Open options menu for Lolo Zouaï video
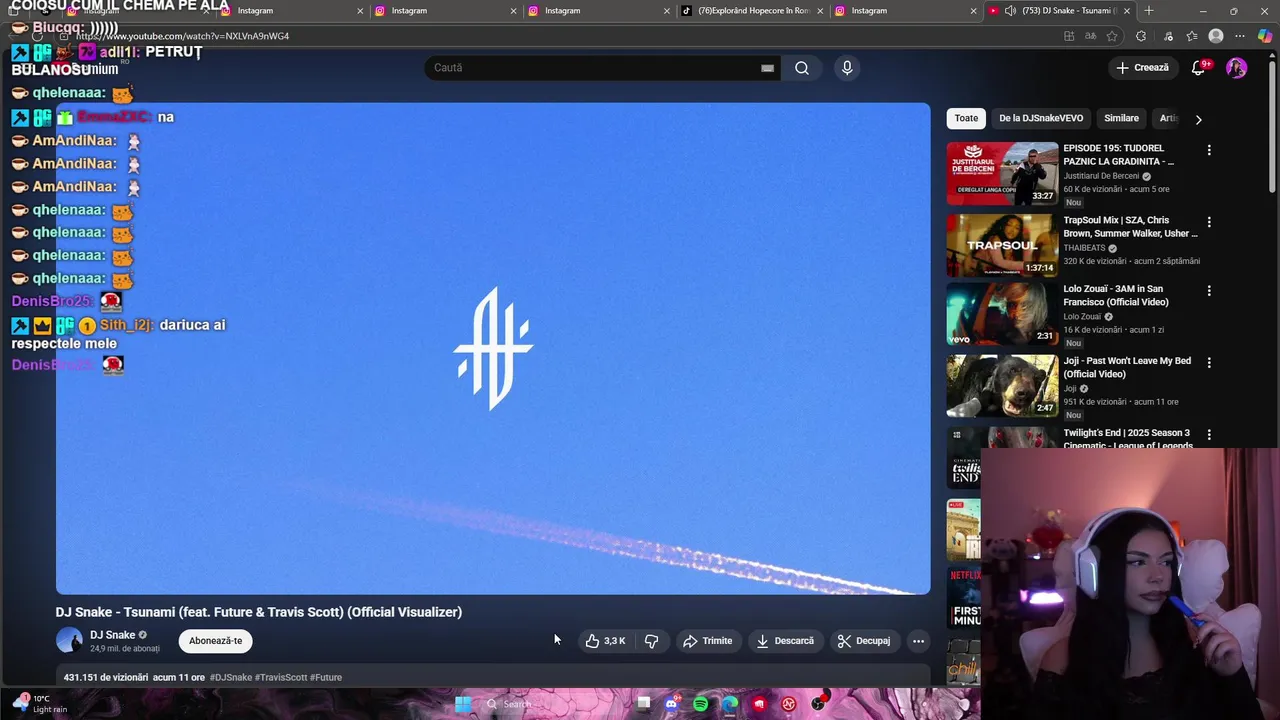The height and width of the screenshot is (720, 1280). (x=1209, y=291)
